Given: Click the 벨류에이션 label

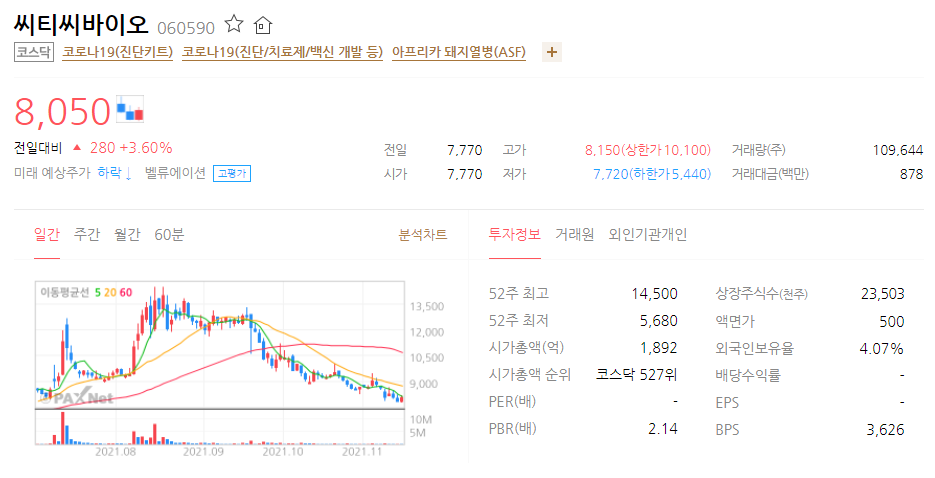Looking at the screenshot, I should tap(175, 173).
